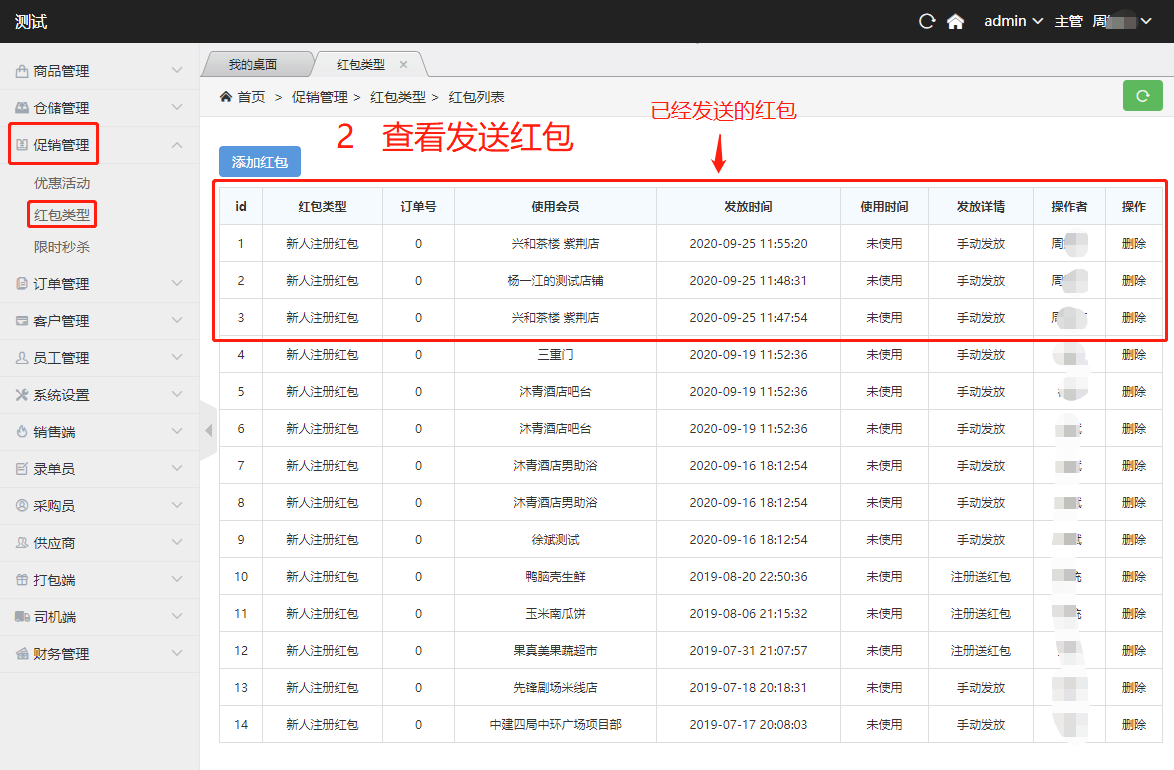The width and height of the screenshot is (1174, 770).
Task: Click the 仓储管理 sidebar icon
Action: 22,108
